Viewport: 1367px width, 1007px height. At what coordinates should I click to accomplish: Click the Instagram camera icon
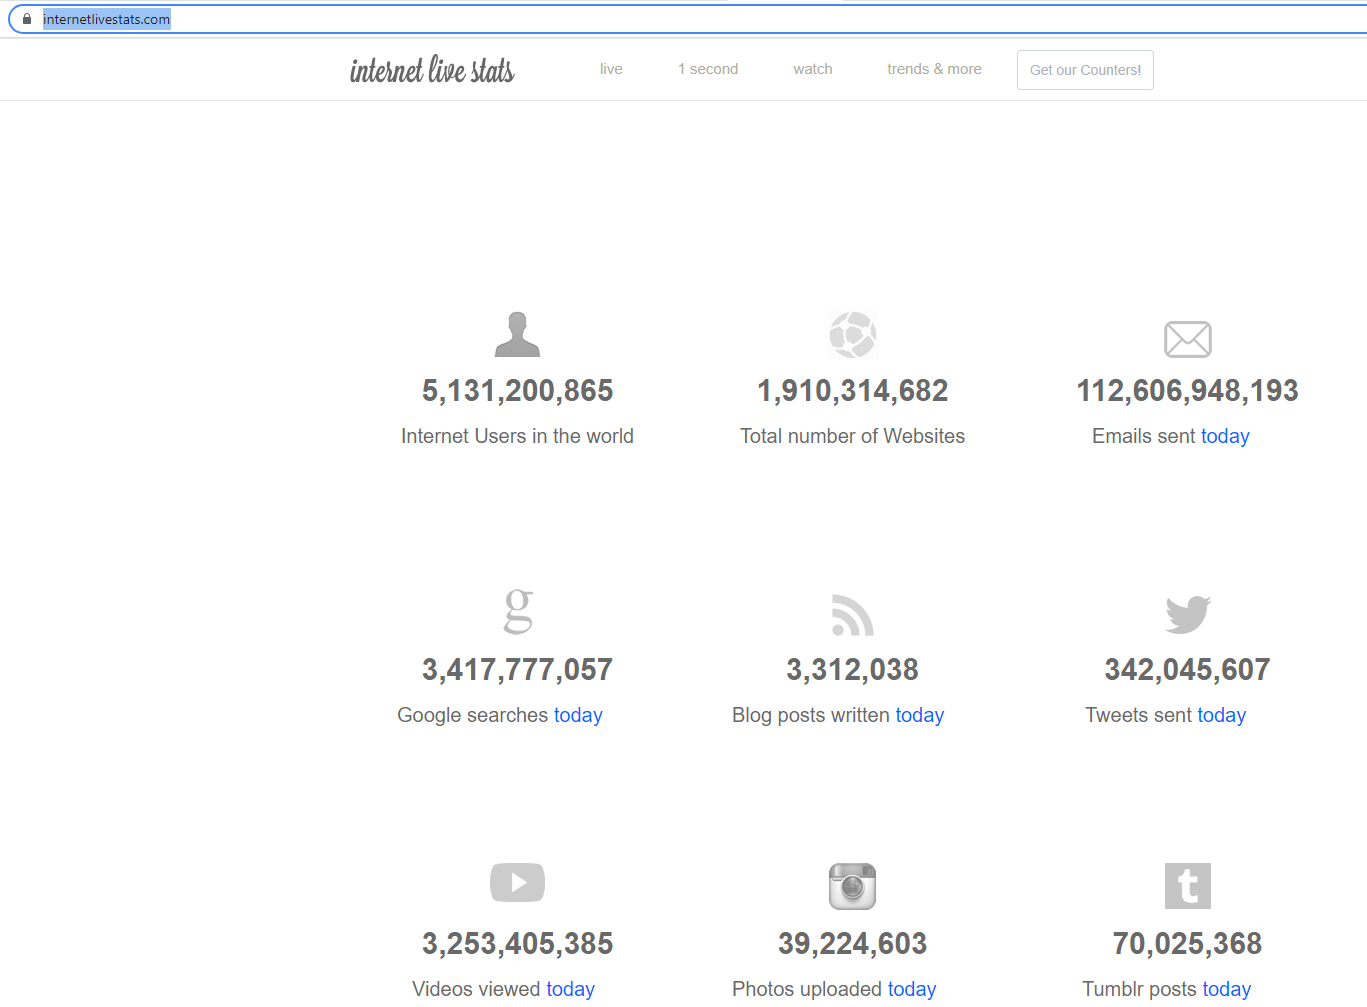click(853, 886)
